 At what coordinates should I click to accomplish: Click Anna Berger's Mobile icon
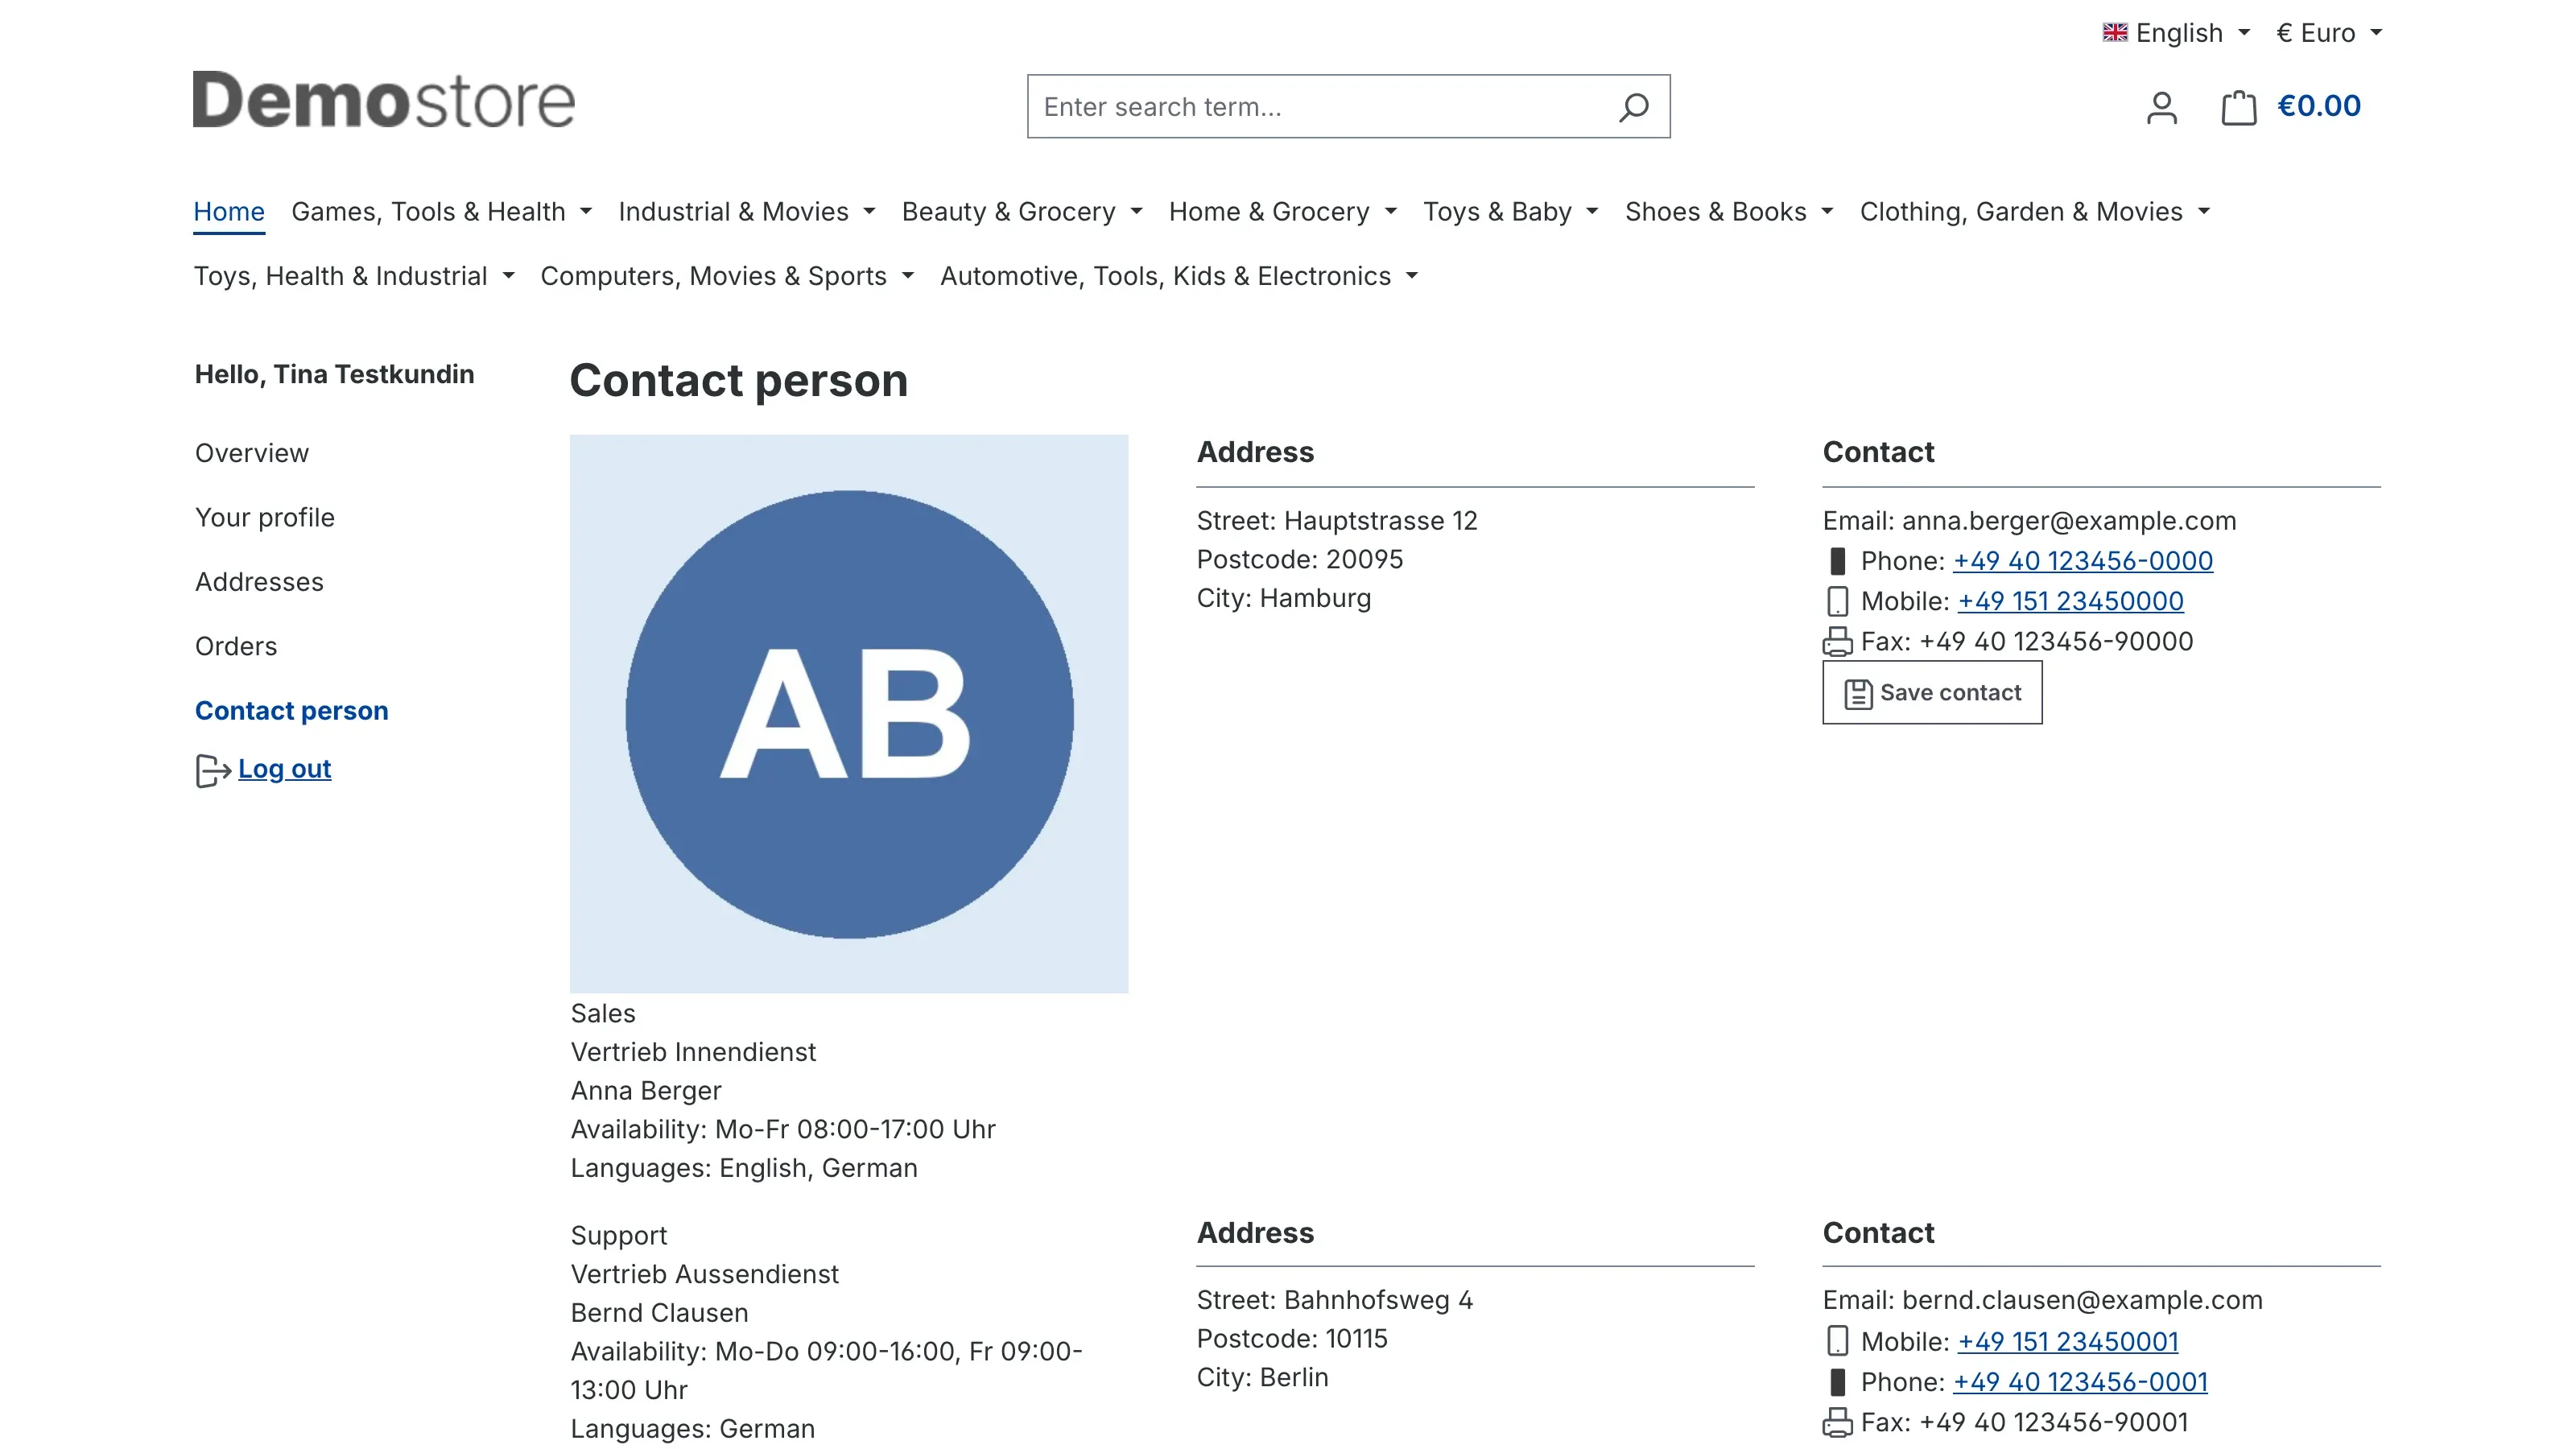1837,601
